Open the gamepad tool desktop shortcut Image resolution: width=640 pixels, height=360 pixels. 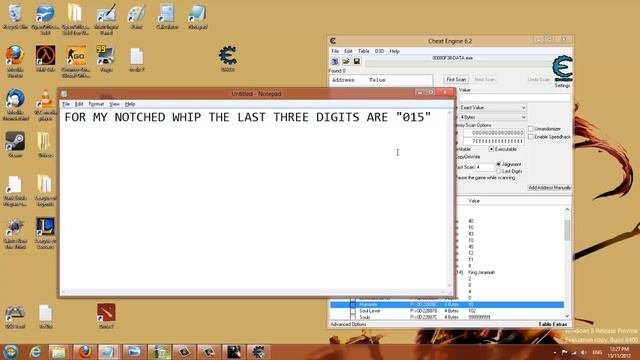15,317
